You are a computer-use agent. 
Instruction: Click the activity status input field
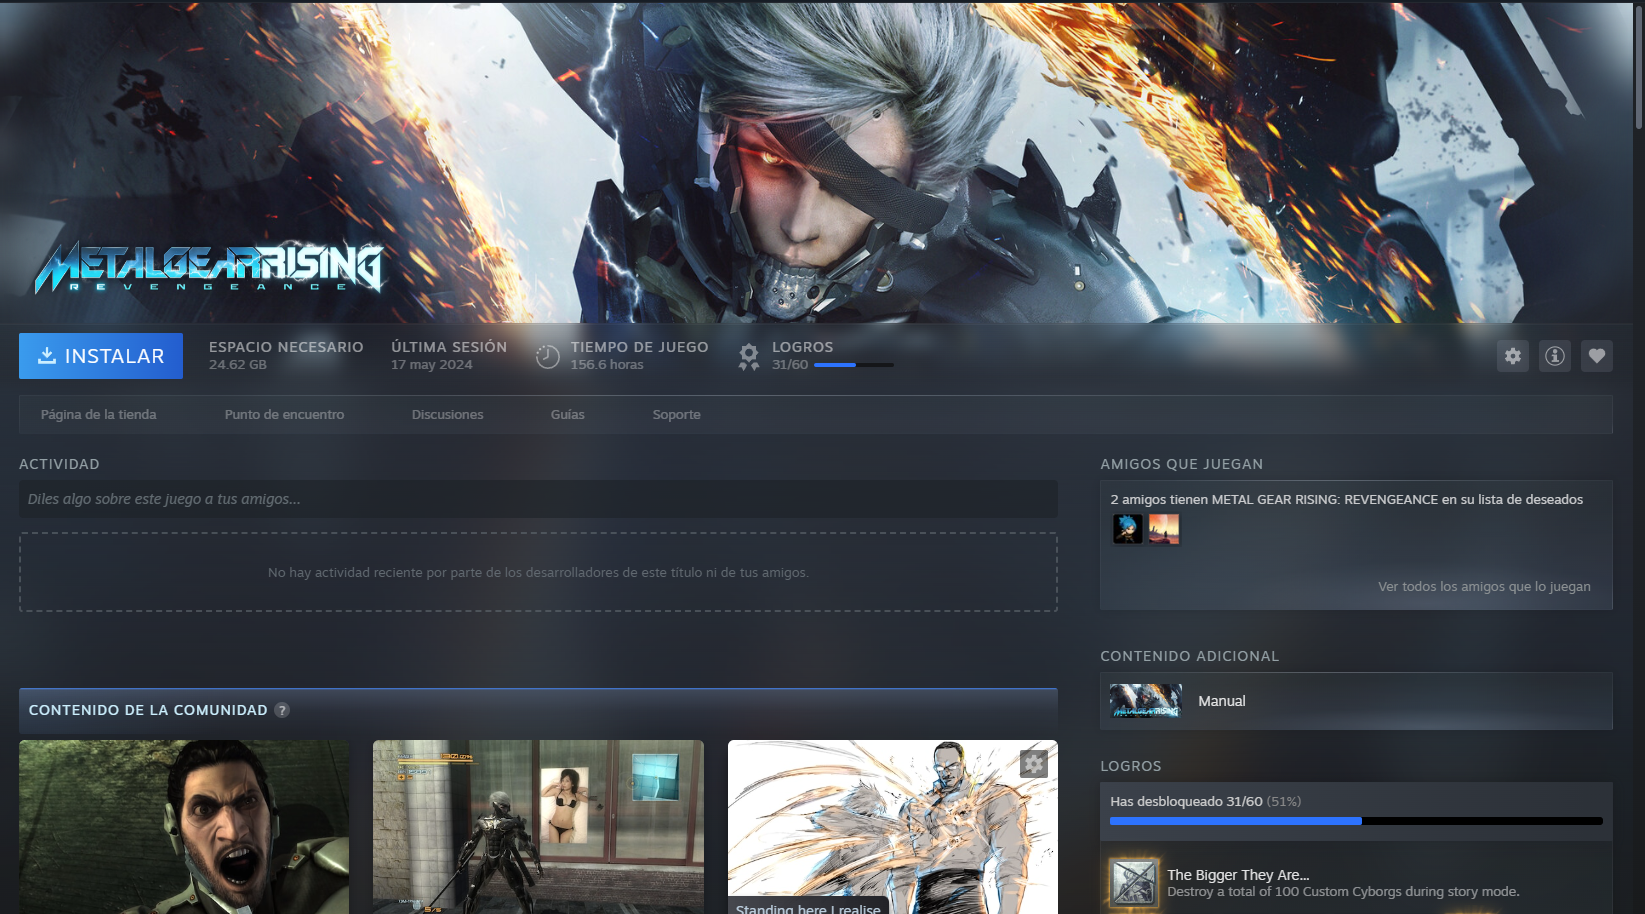[537, 499]
